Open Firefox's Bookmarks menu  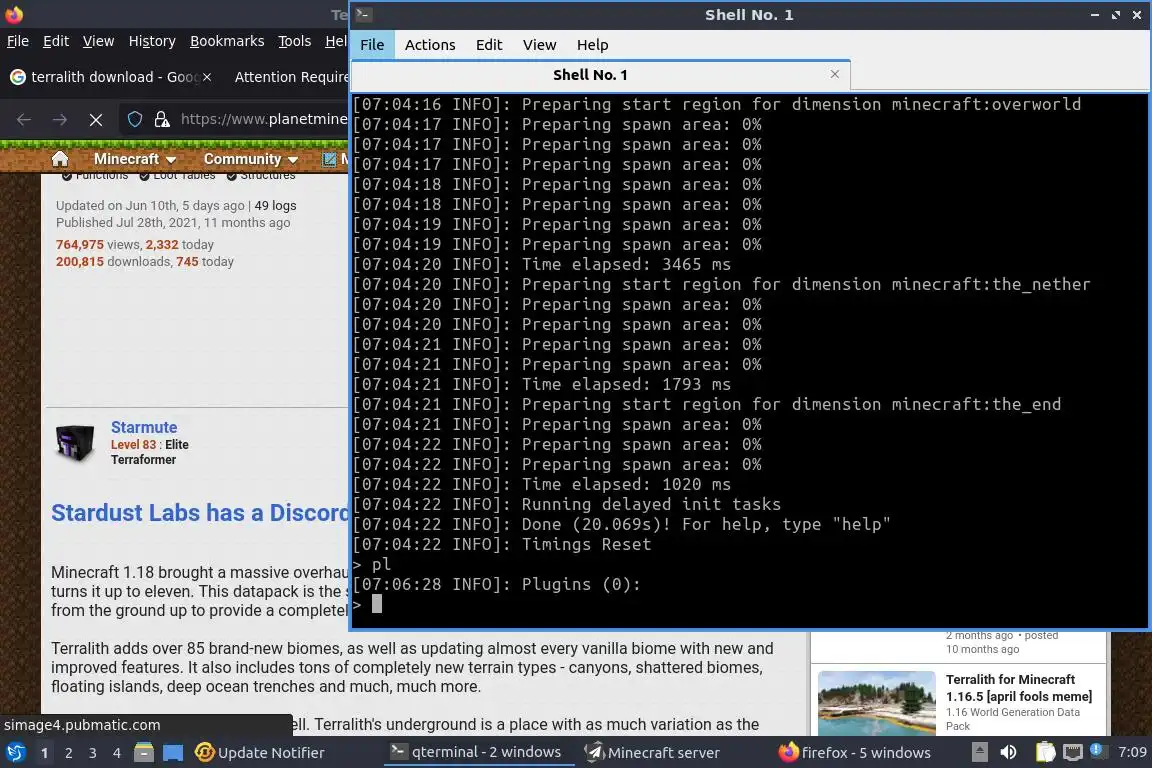click(227, 41)
